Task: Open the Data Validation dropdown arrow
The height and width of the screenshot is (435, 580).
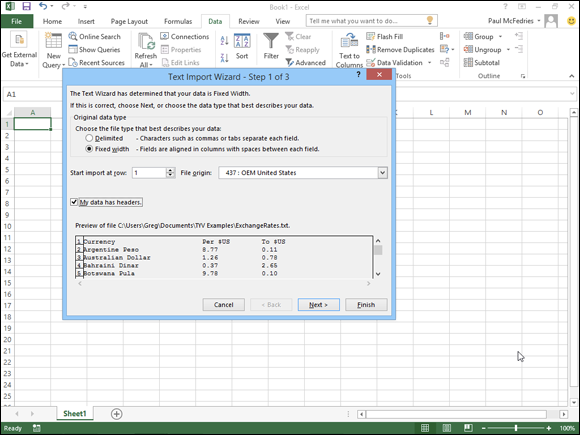Action: tap(429, 63)
